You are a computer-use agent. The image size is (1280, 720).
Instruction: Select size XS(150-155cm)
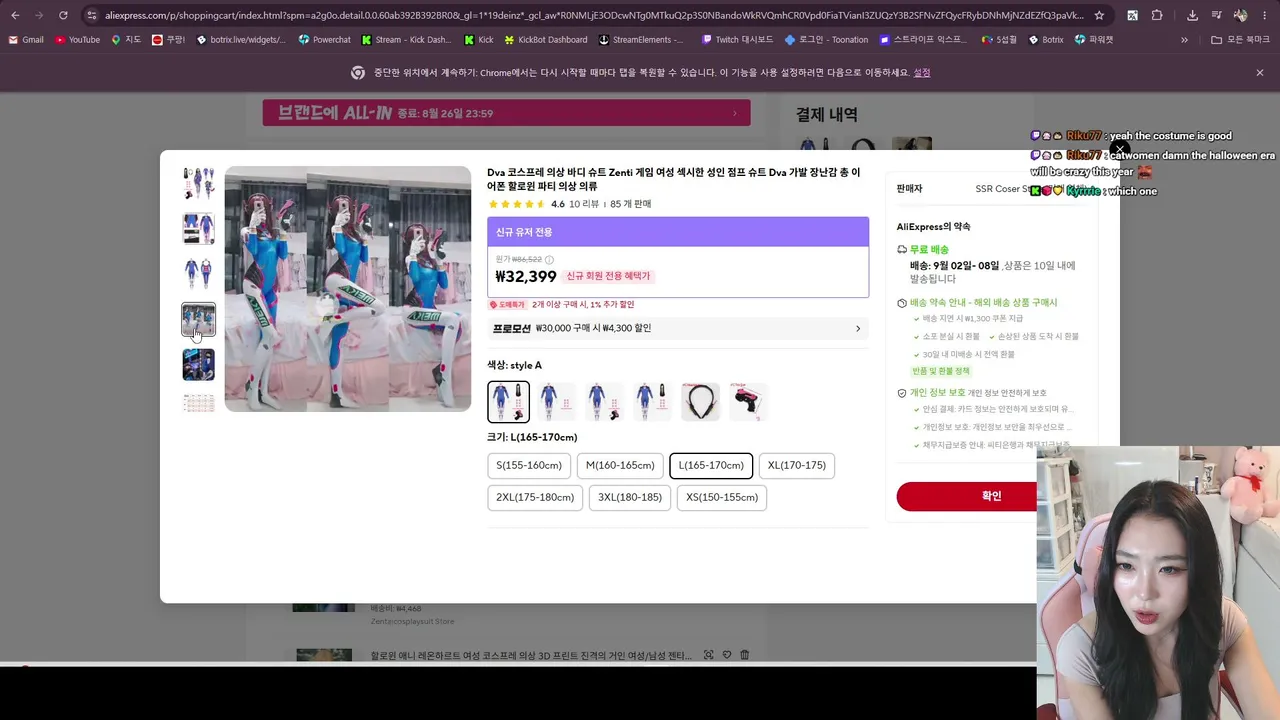722,497
